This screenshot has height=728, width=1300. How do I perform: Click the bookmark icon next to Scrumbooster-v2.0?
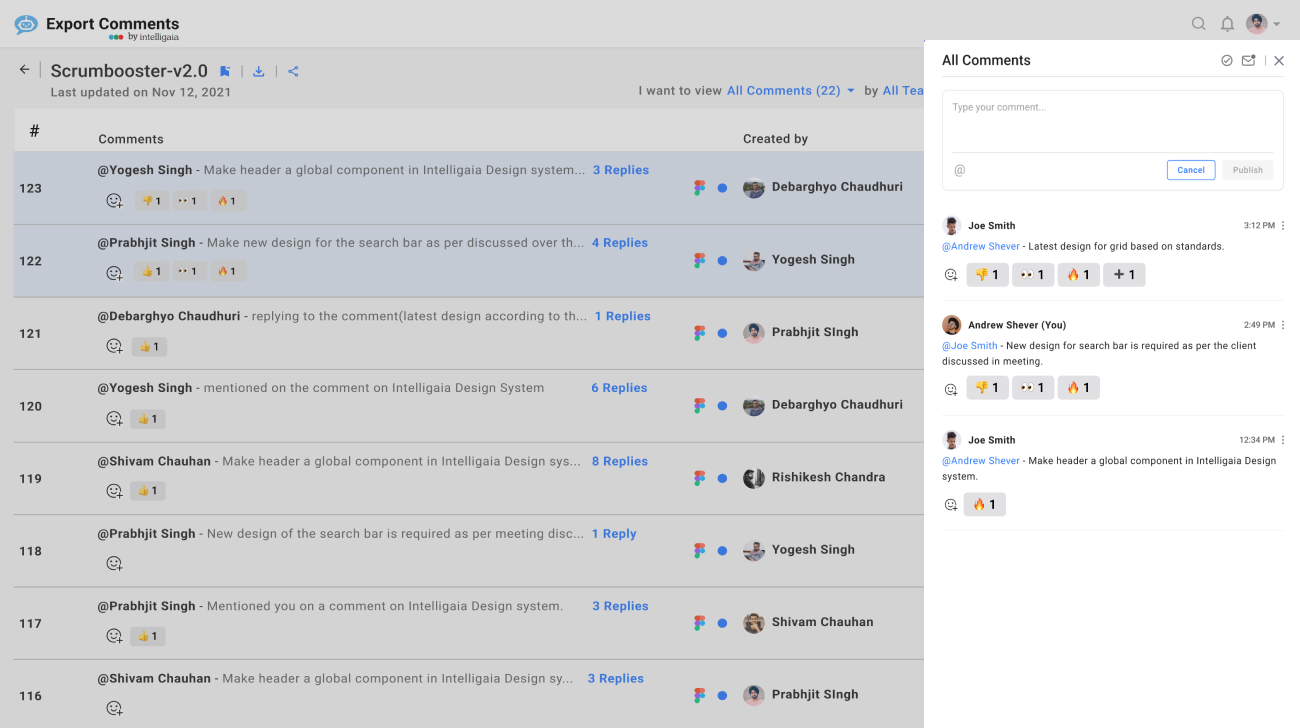tap(225, 71)
